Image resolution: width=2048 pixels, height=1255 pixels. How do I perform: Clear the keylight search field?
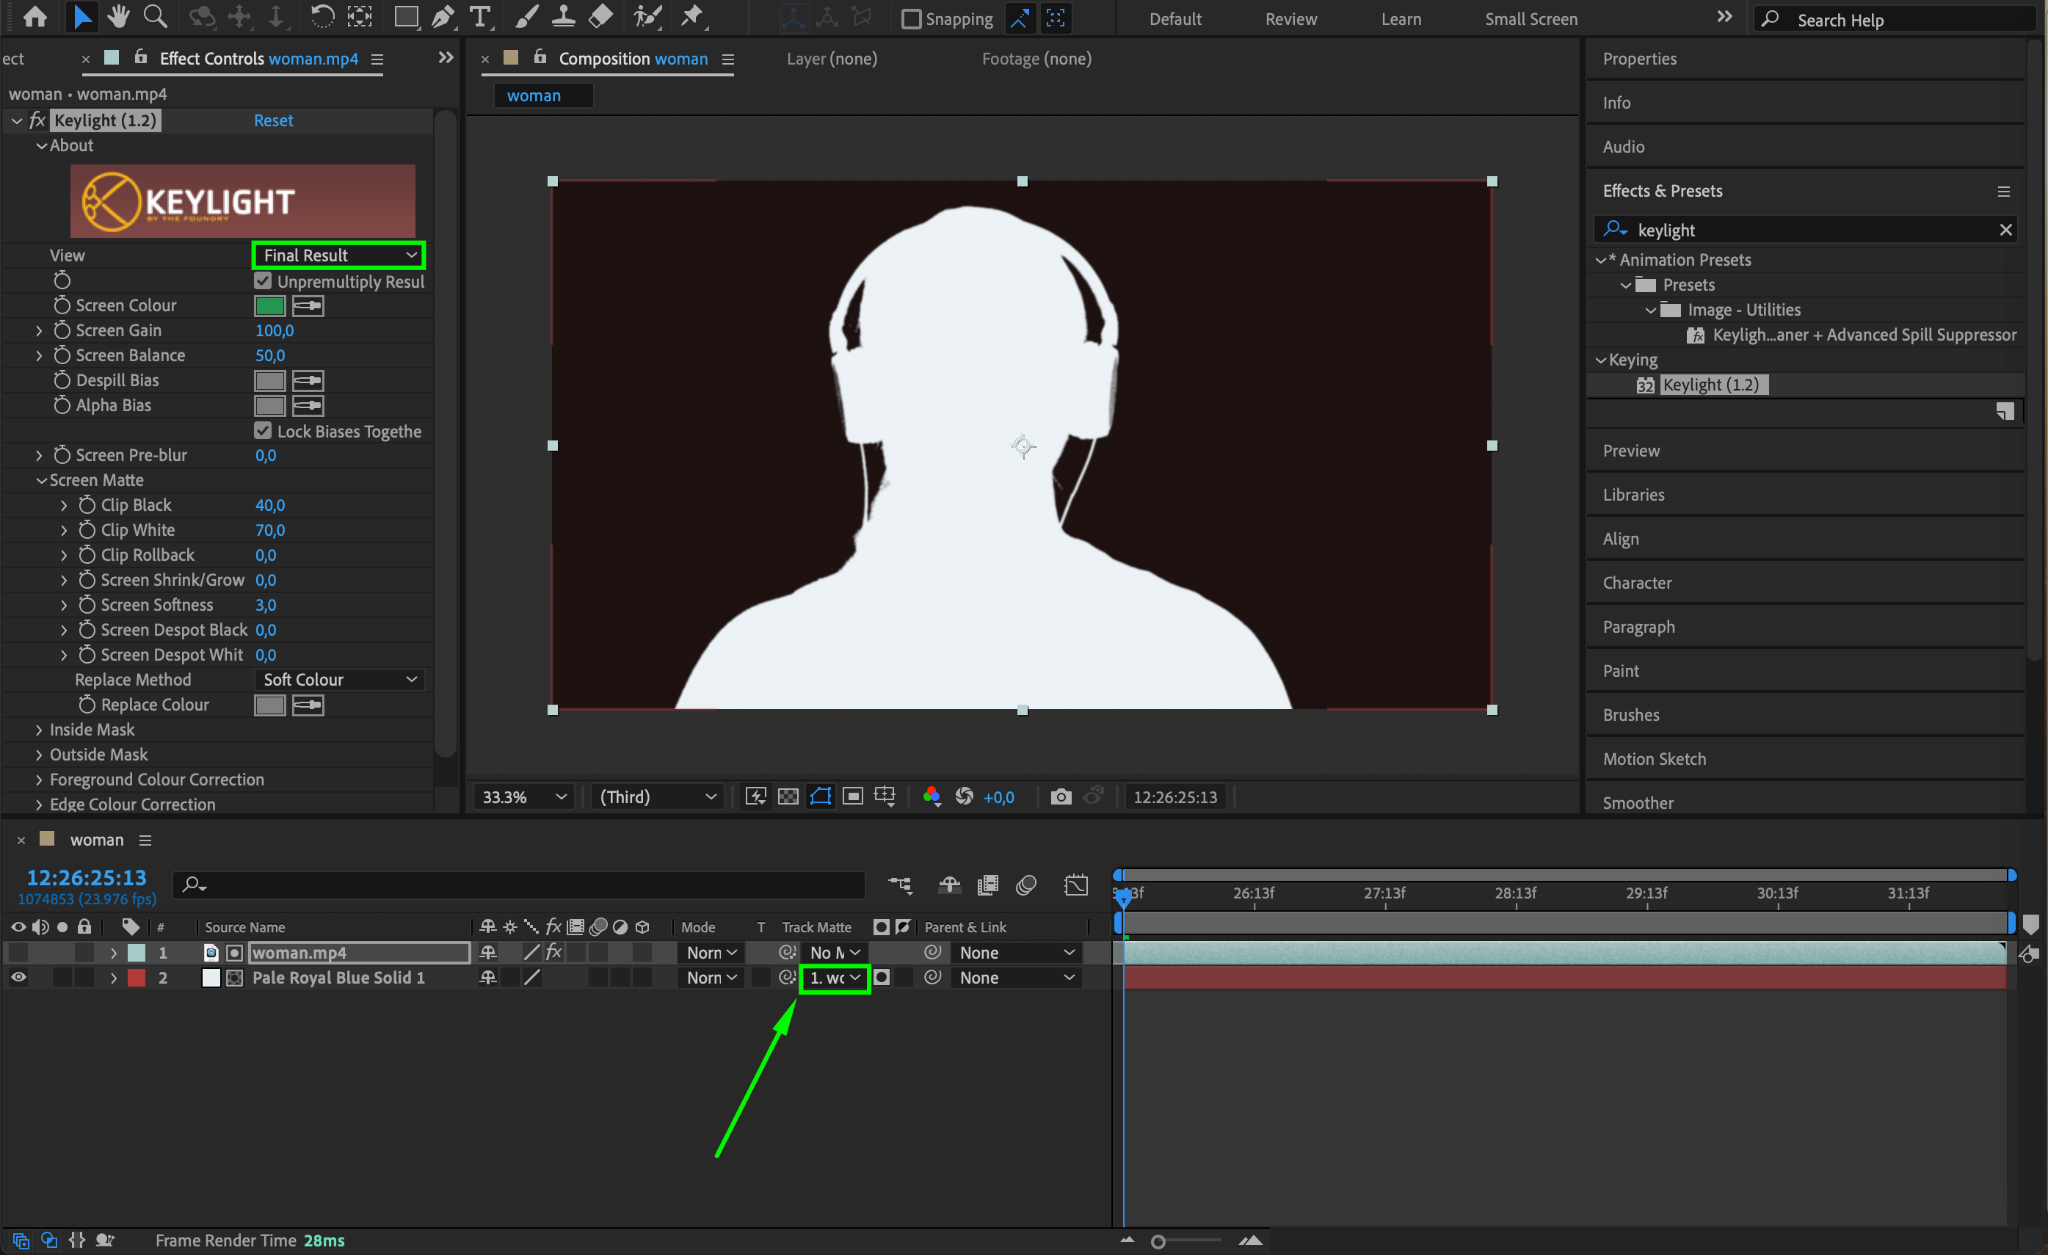point(2005,230)
